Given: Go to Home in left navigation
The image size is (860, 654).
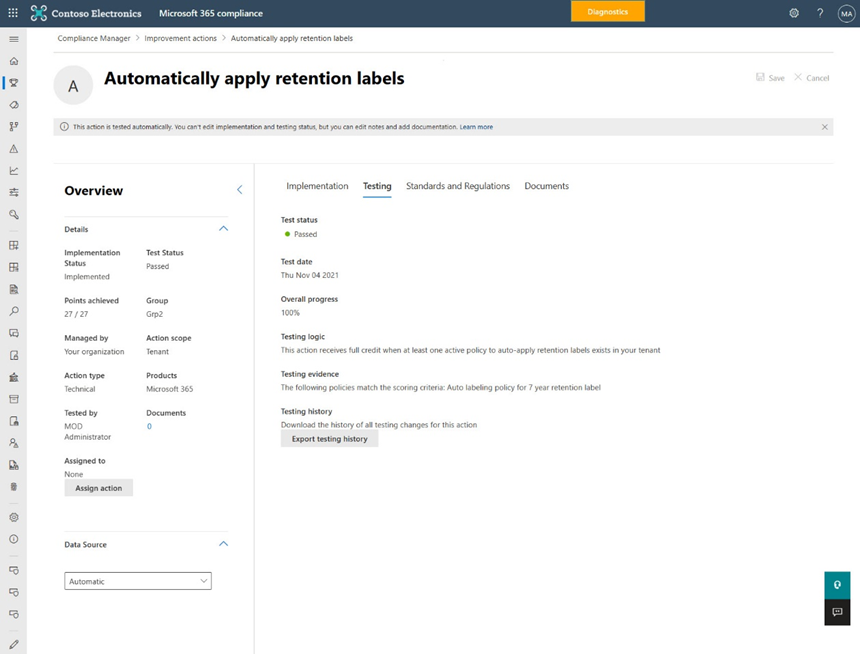Looking at the screenshot, I should (x=14, y=61).
